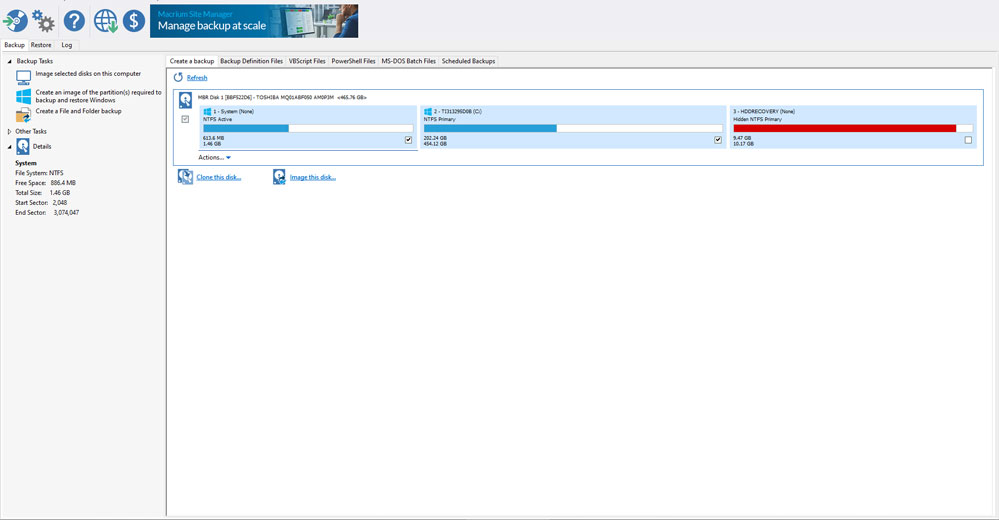Click the Macrium Site Manager banner
The width and height of the screenshot is (999, 520).
click(254, 21)
